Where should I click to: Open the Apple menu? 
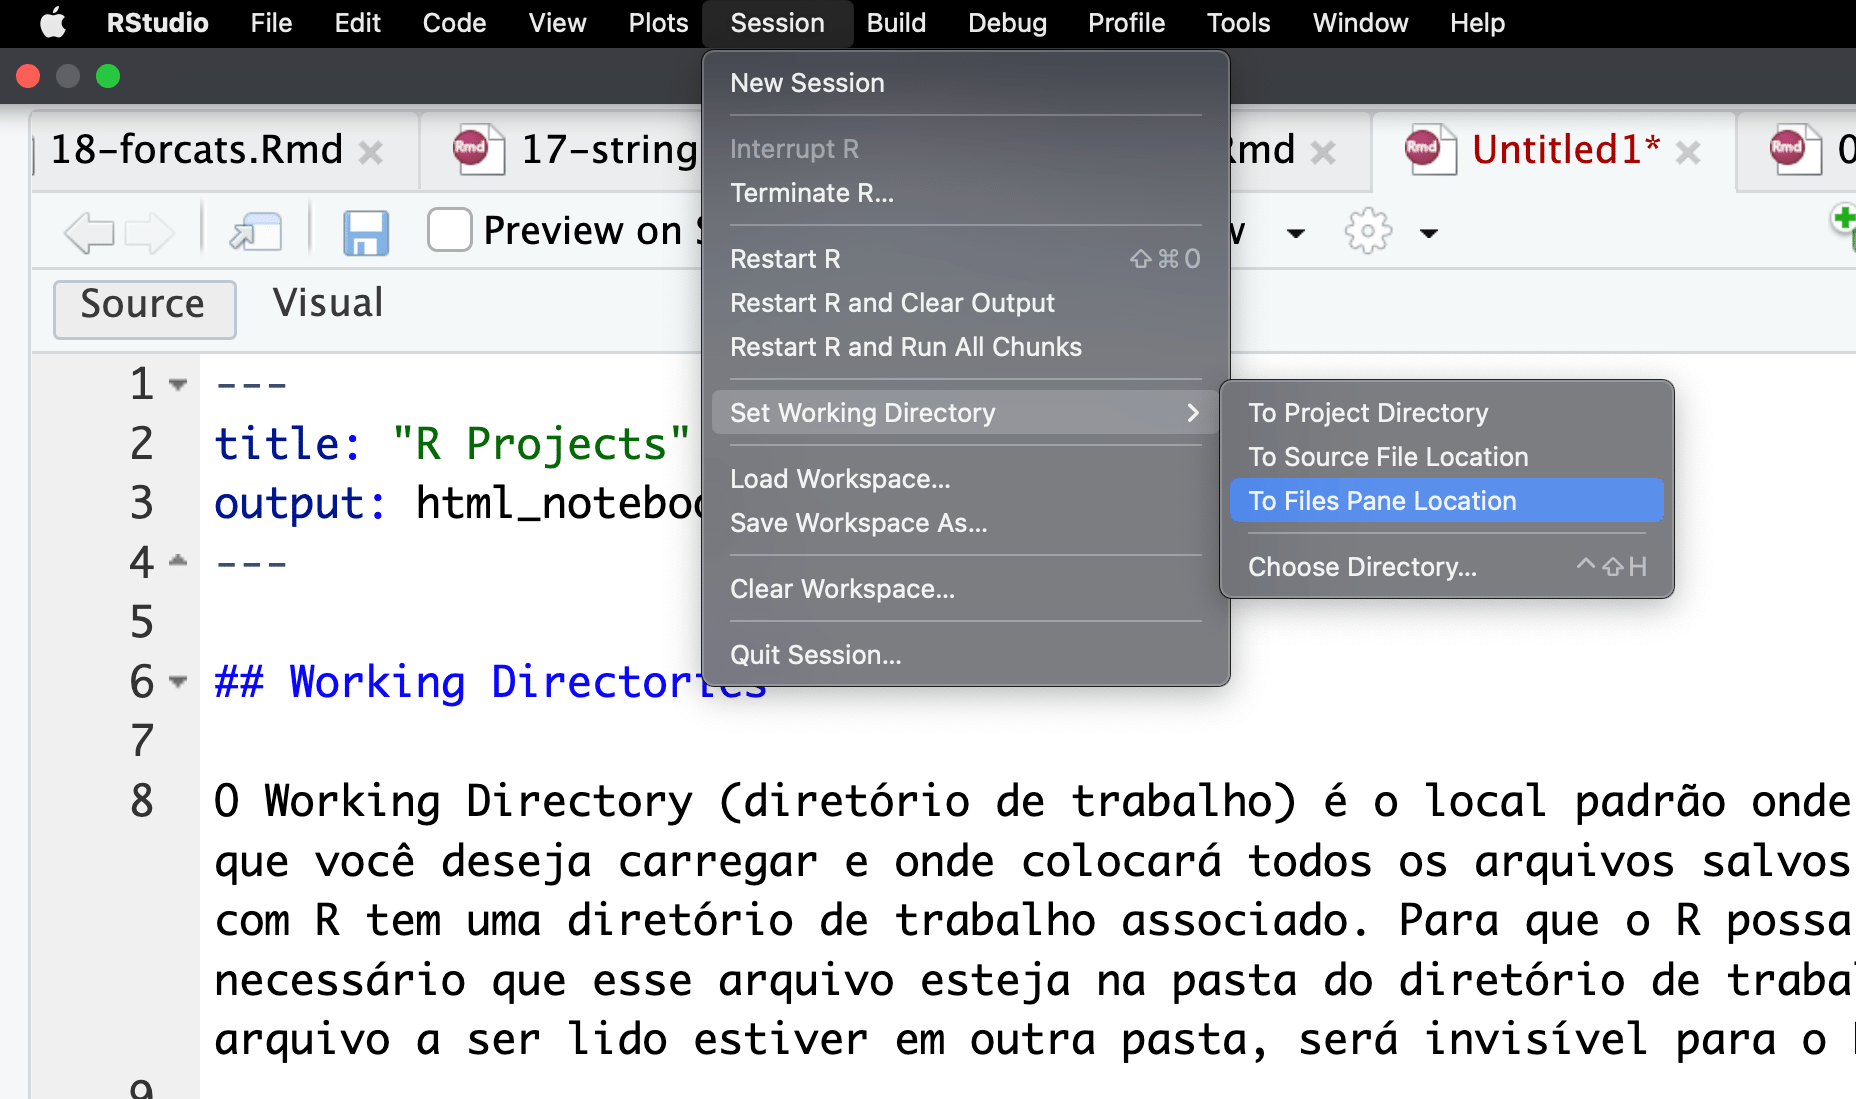(x=53, y=23)
